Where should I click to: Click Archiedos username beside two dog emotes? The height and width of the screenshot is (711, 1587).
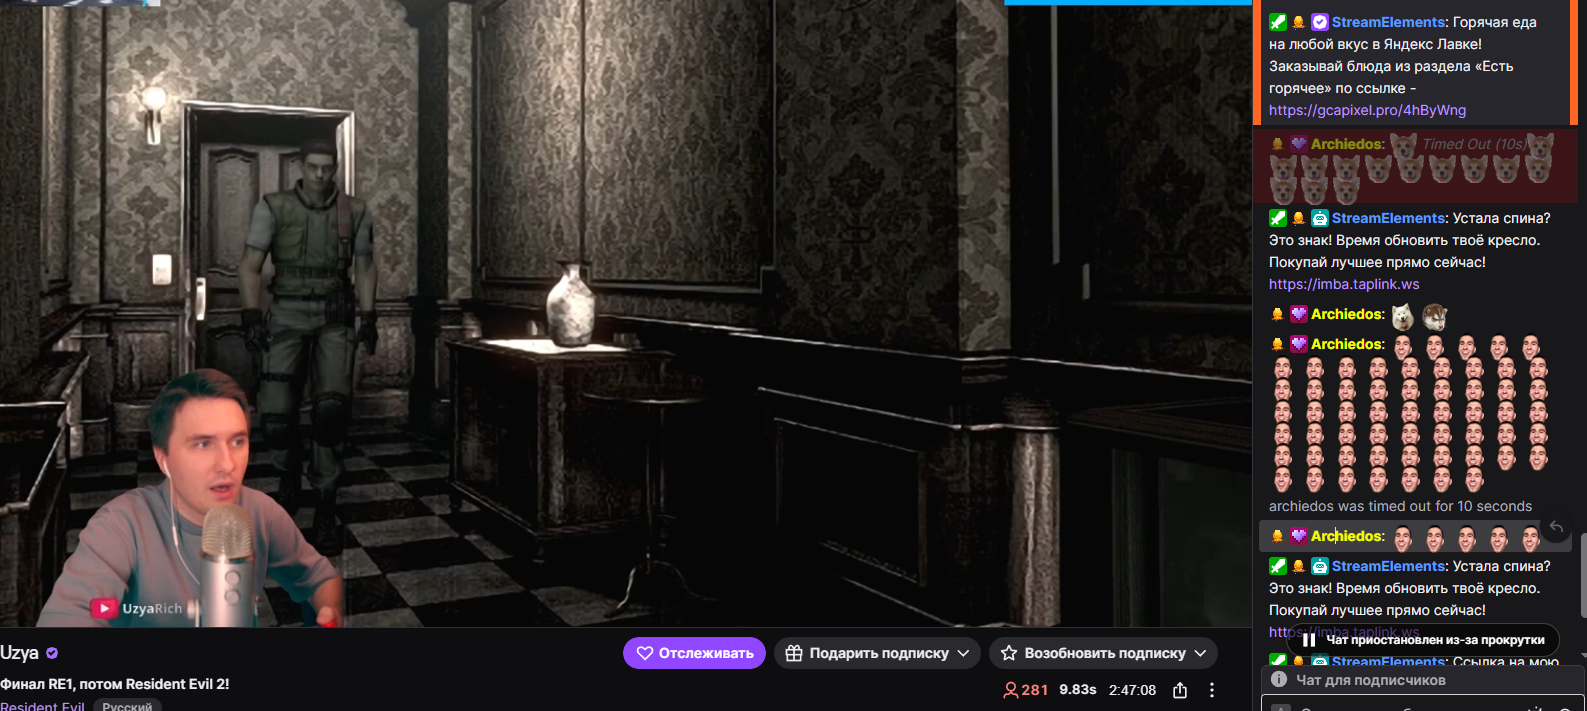tap(1346, 314)
